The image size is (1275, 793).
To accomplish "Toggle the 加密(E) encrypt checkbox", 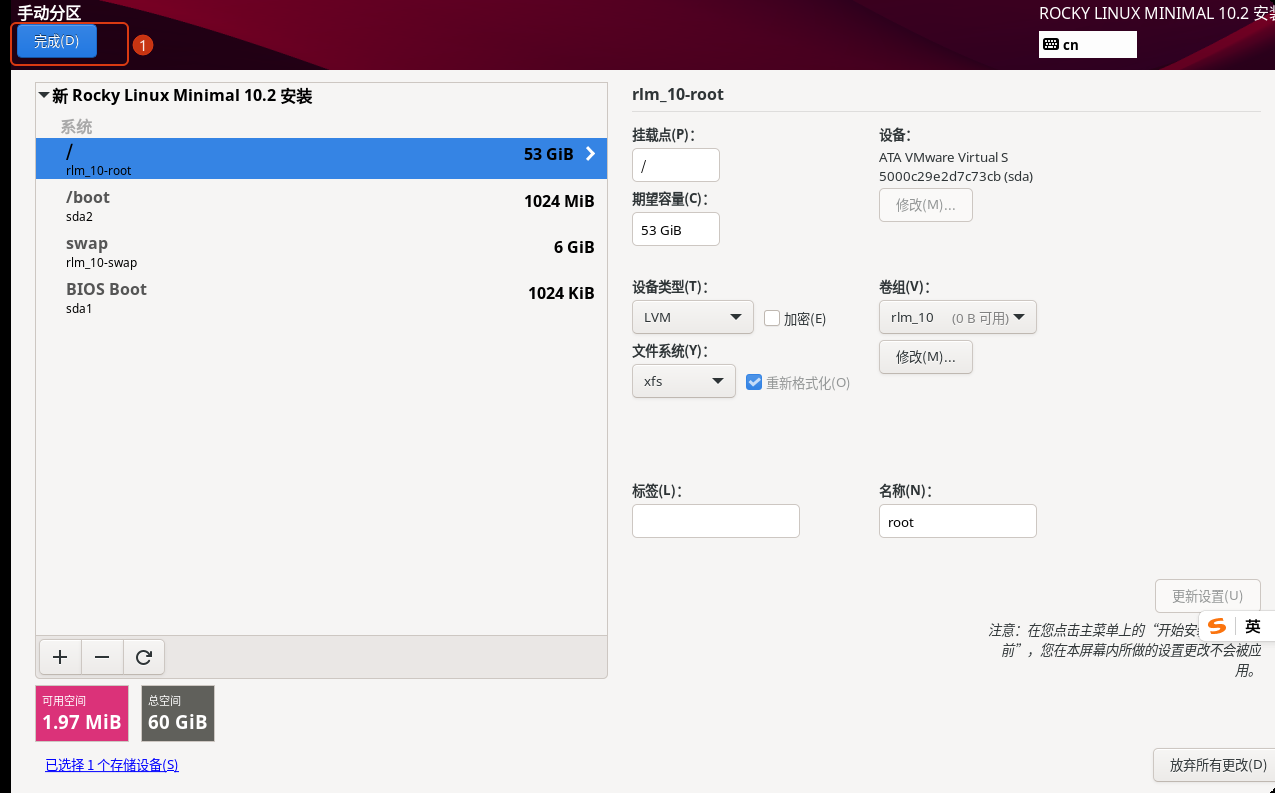I will pos(772,318).
